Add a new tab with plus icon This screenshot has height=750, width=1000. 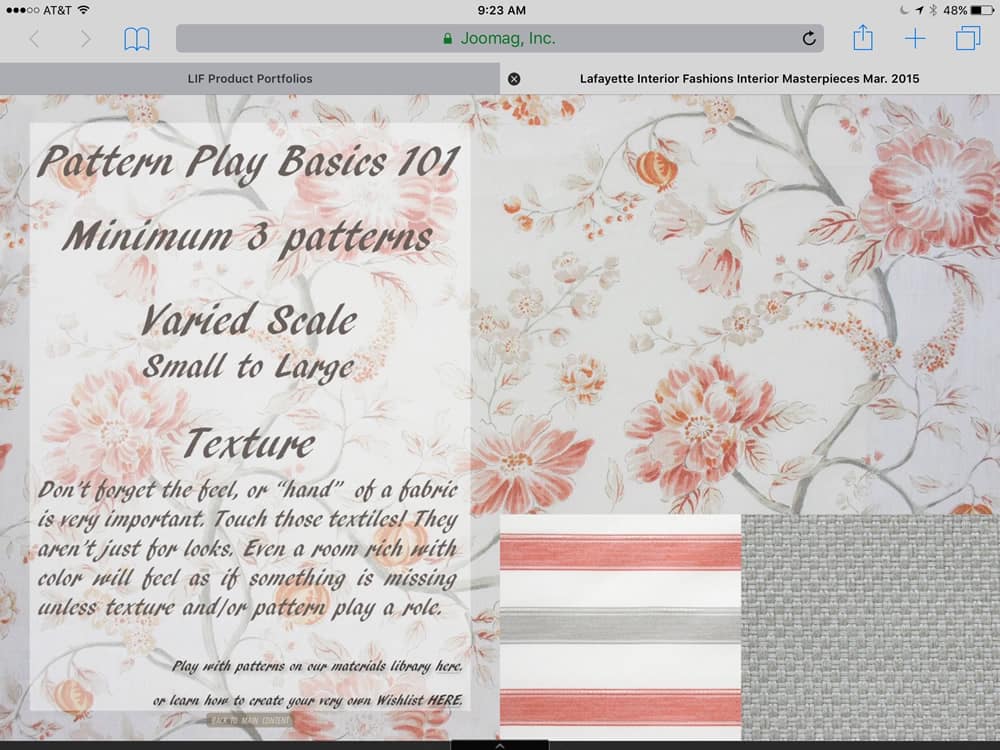tap(915, 39)
